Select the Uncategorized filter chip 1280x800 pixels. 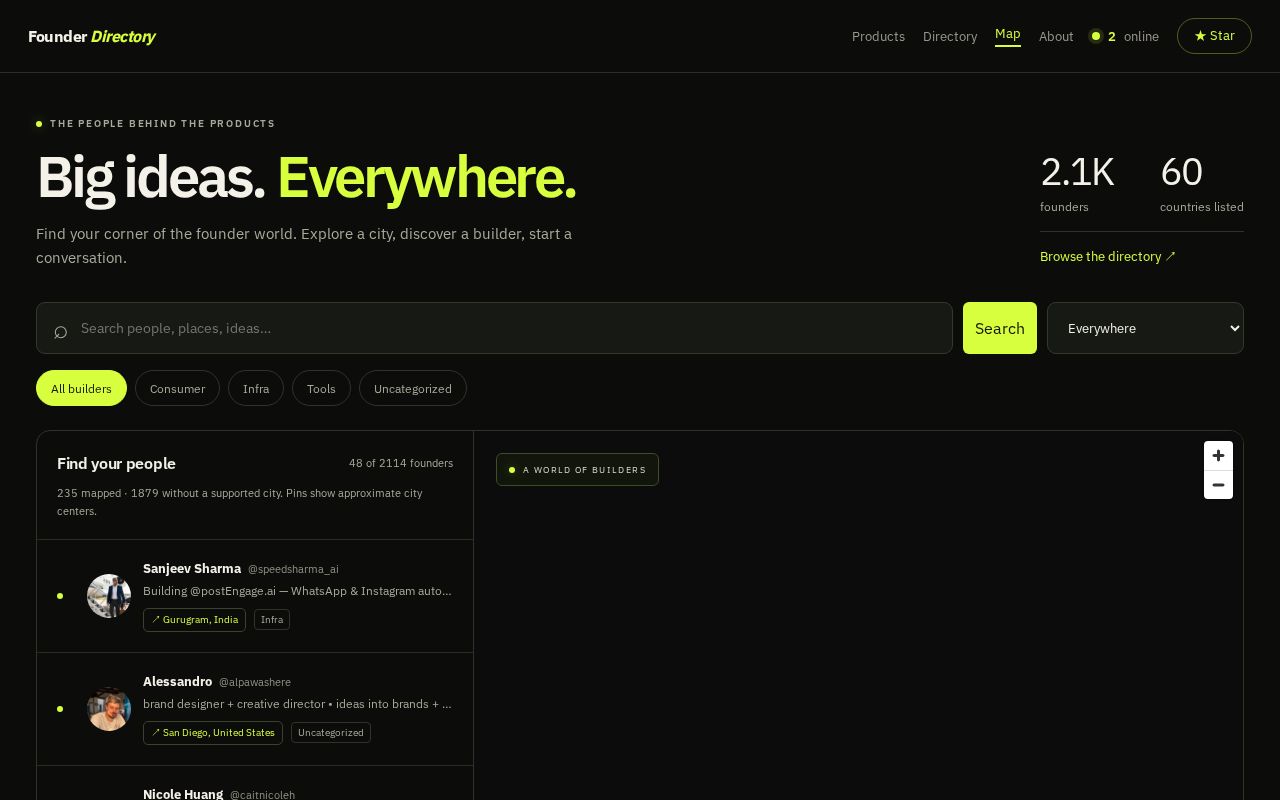(412, 388)
